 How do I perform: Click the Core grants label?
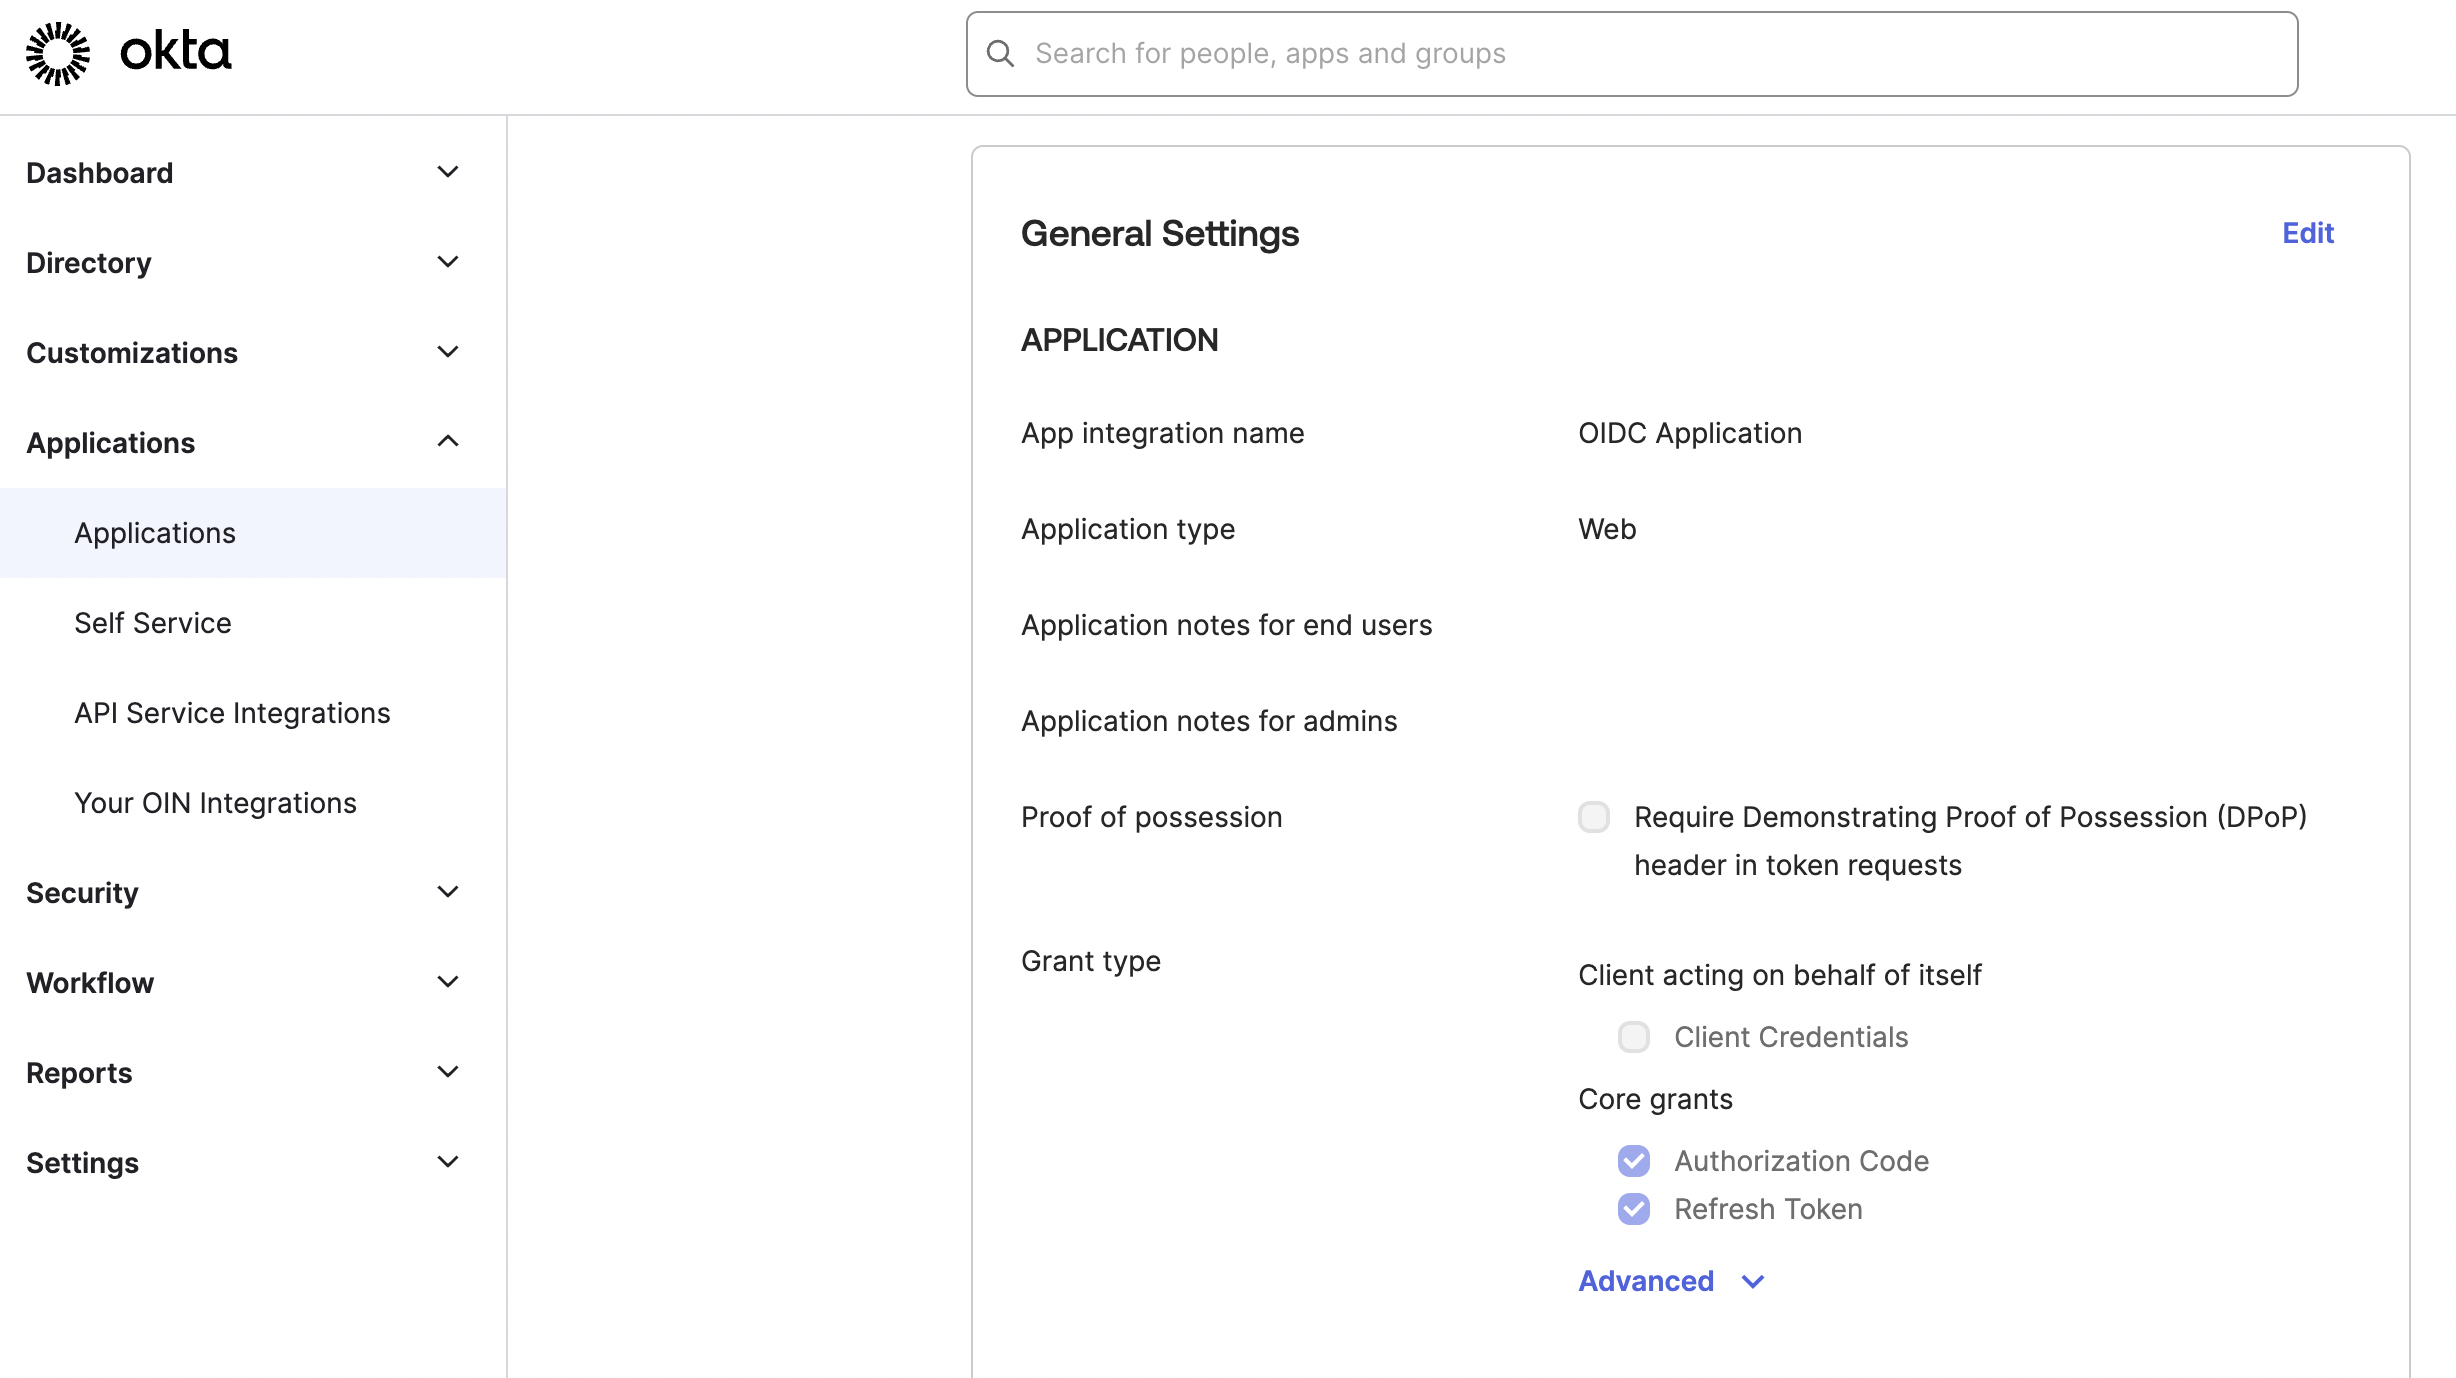(1655, 1099)
